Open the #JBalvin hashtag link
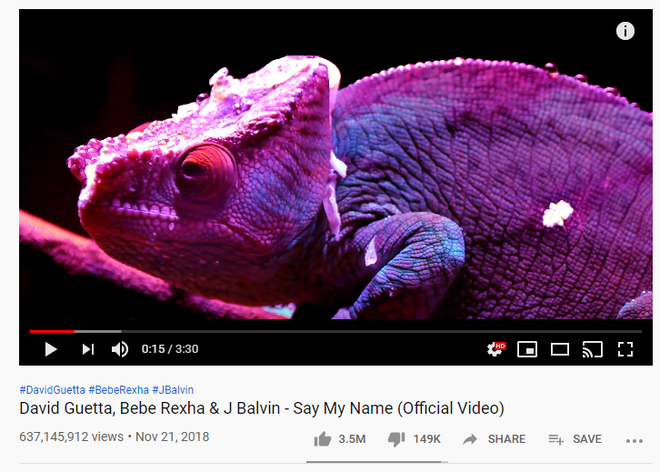The height and width of the screenshot is (472, 660). [x=173, y=390]
